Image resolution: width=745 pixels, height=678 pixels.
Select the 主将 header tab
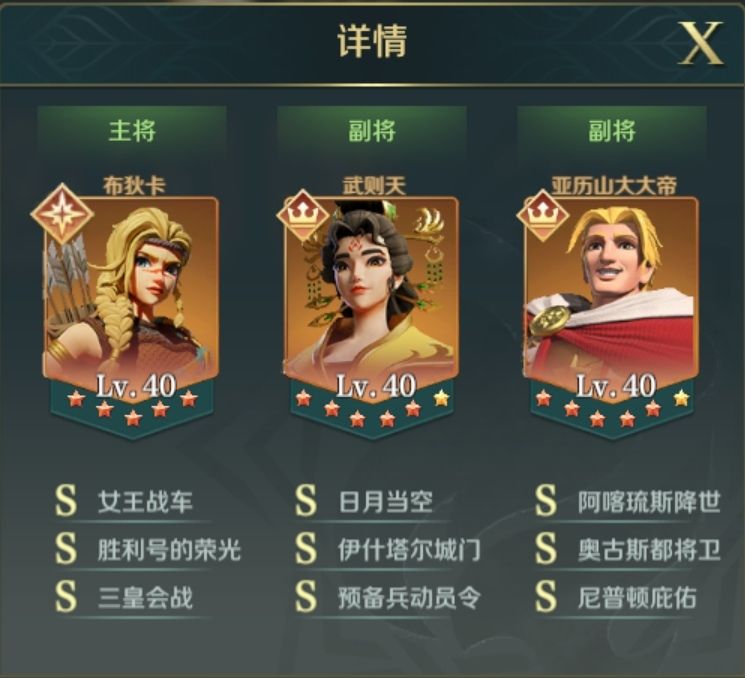(x=132, y=130)
